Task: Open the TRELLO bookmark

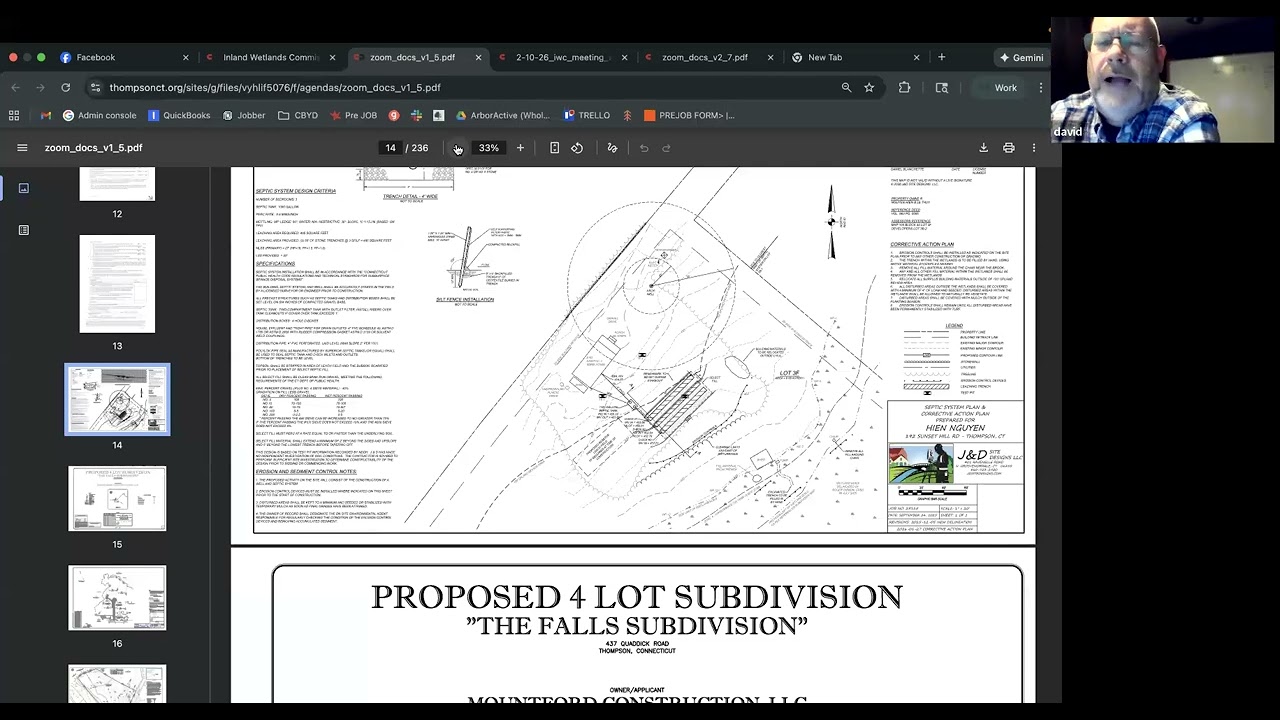Action: 586,115
